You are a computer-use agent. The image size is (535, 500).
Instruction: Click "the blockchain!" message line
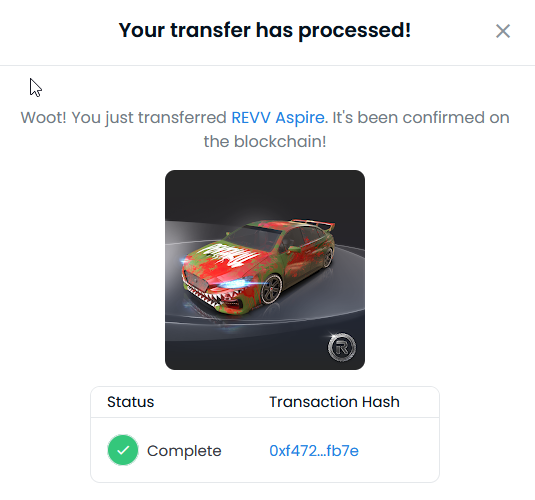tap(265, 141)
